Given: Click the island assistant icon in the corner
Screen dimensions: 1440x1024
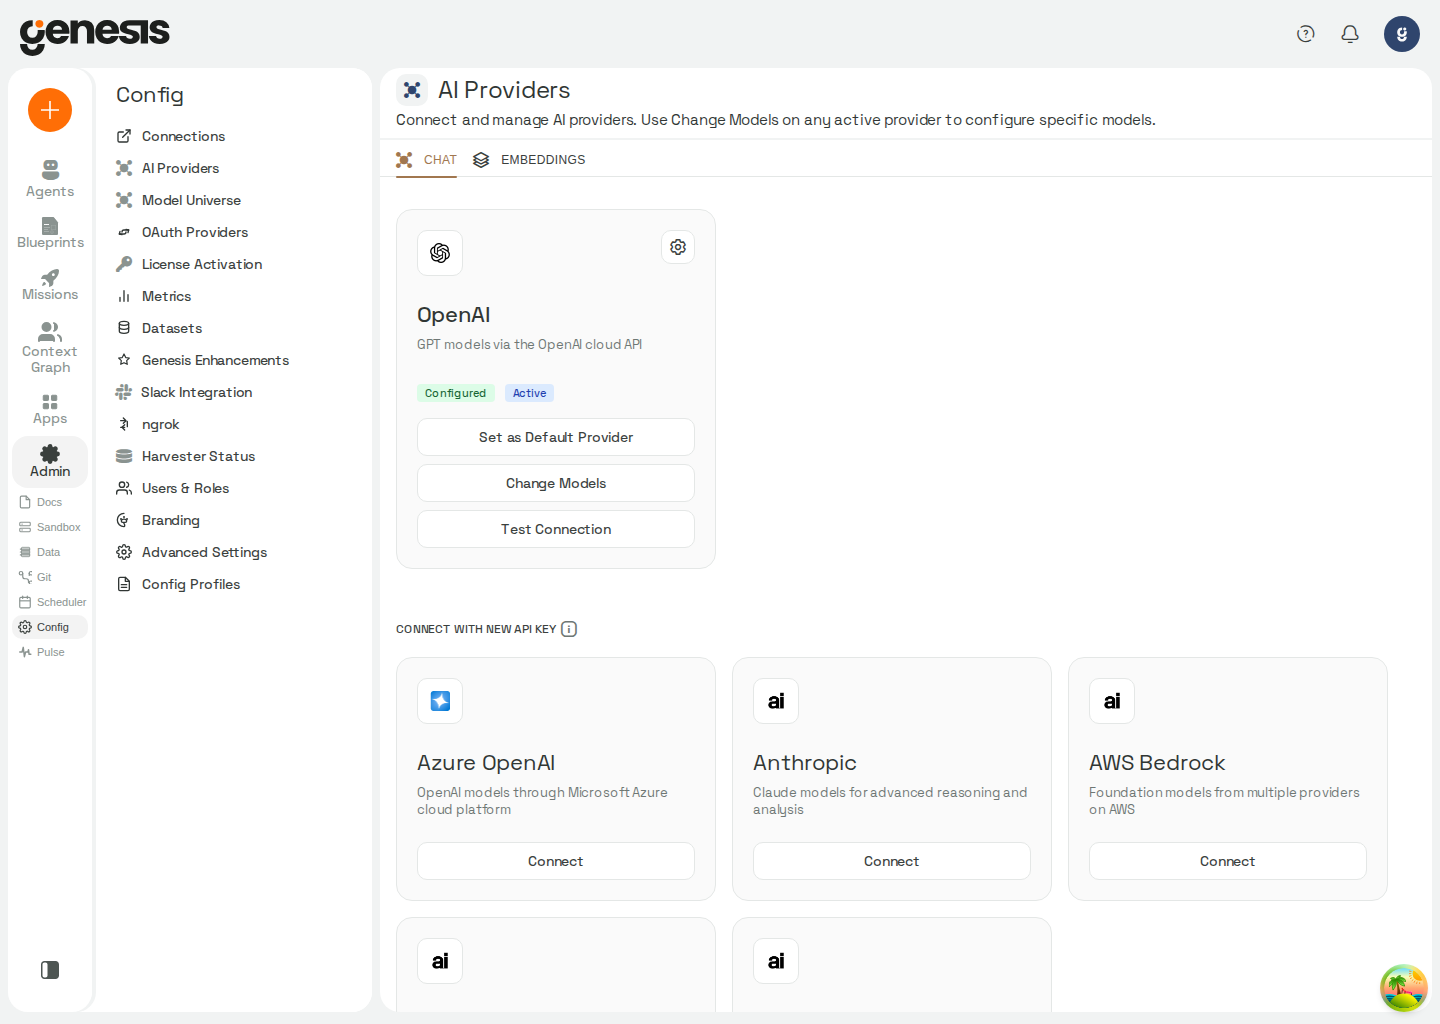Looking at the screenshot, I should pos(1404,988).
